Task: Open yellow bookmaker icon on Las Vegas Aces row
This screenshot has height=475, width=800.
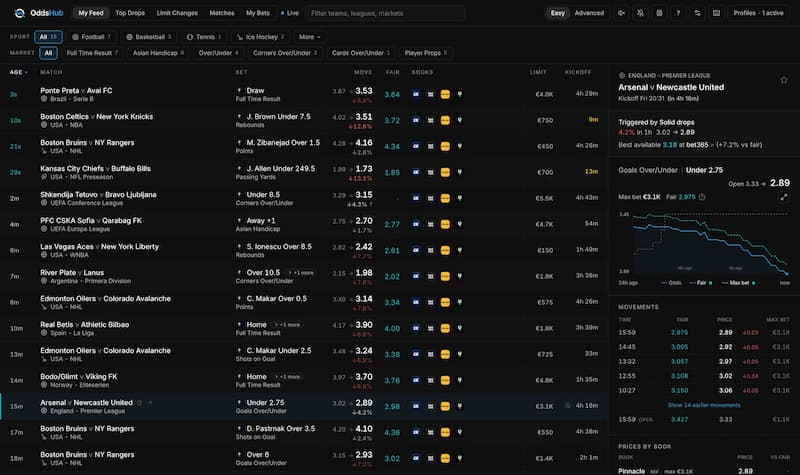Action: pos(445,250)
